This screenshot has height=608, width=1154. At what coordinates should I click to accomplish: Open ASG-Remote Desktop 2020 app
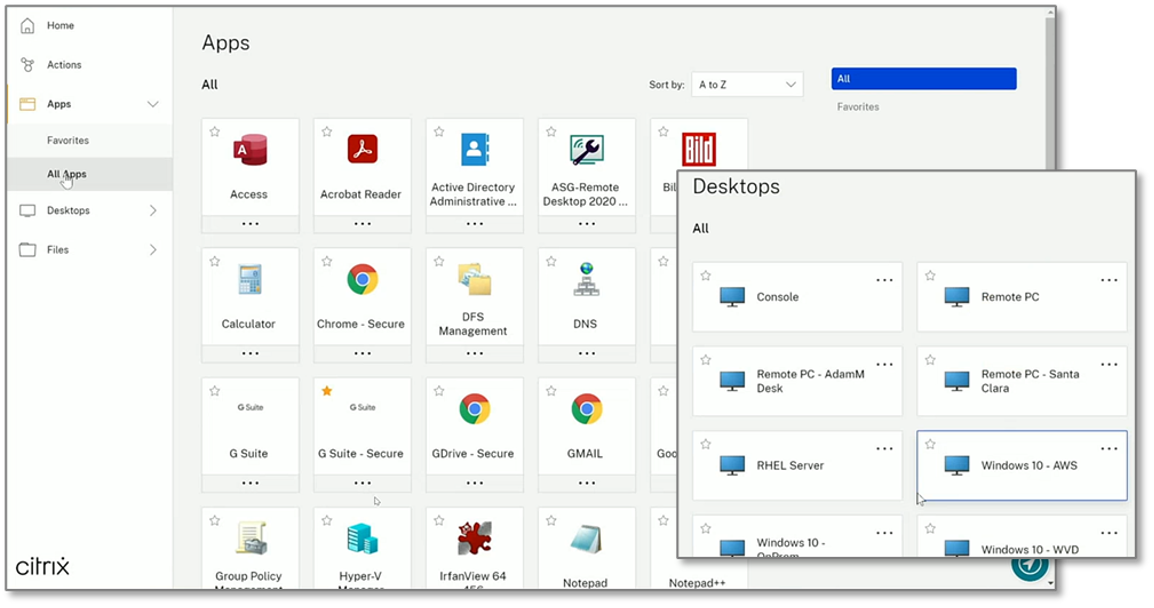[586, 151]
